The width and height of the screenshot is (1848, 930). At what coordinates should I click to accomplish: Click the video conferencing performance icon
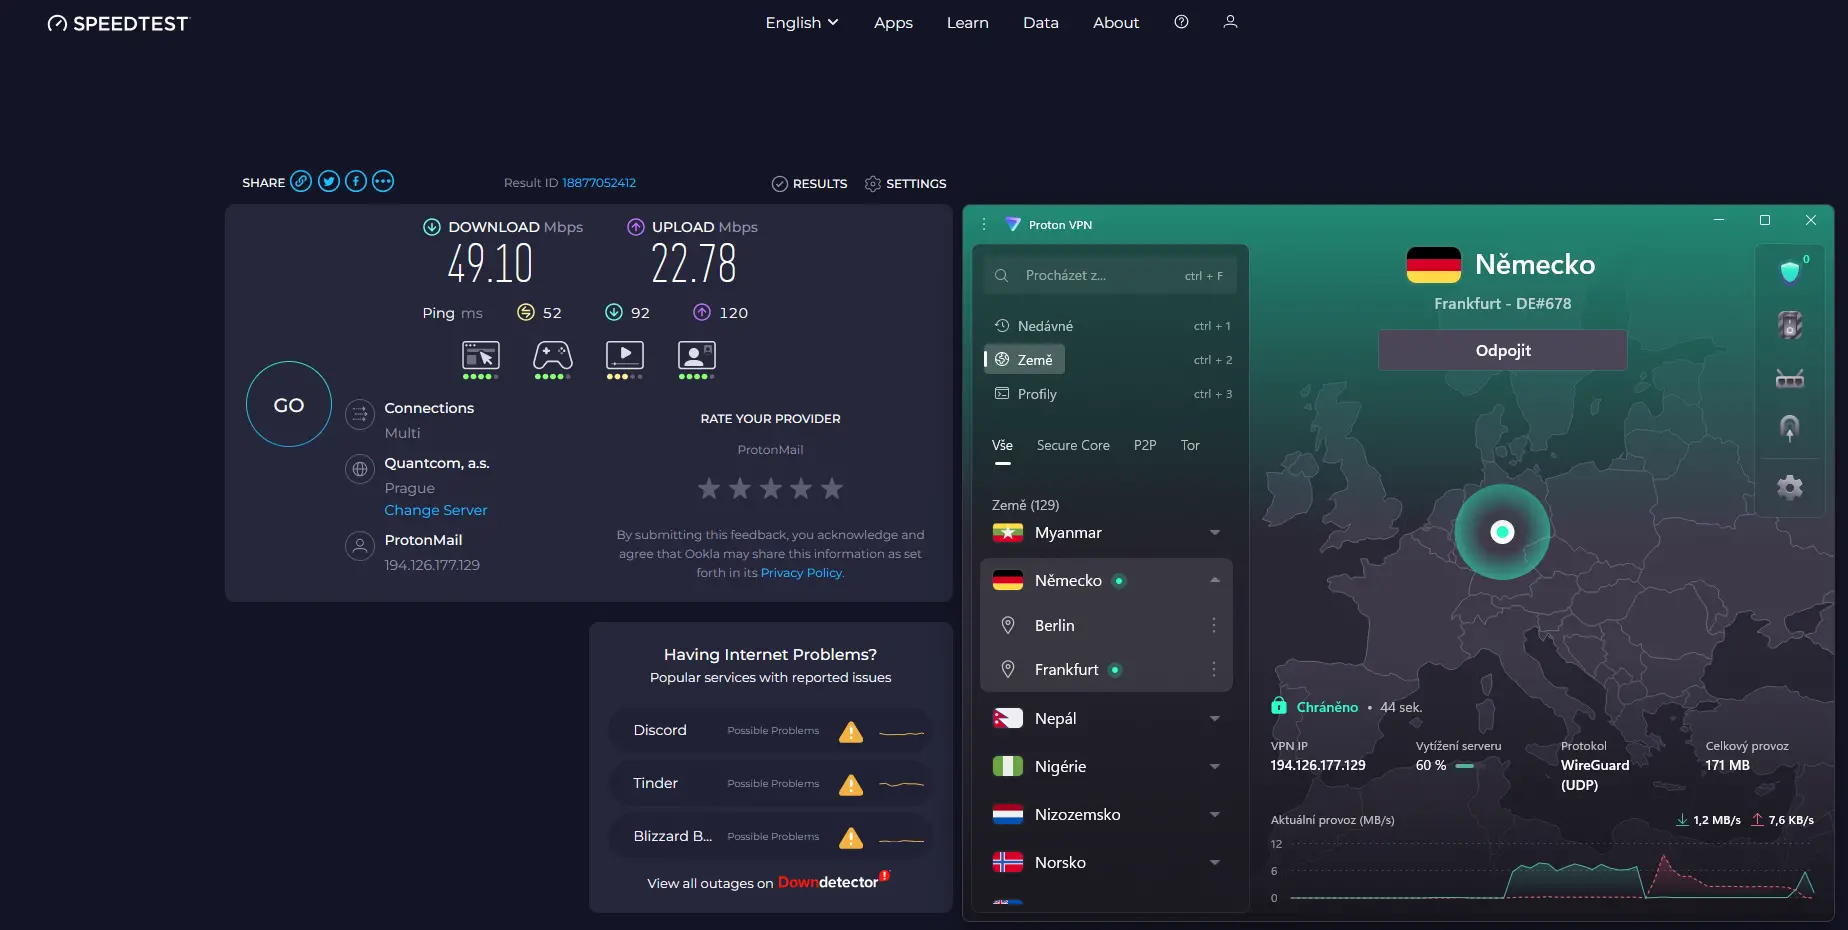(696, 356)
